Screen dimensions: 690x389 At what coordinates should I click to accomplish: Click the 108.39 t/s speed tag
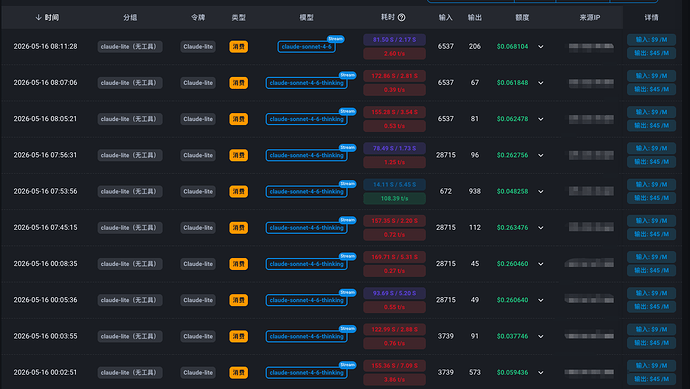(x=394, y=198)
